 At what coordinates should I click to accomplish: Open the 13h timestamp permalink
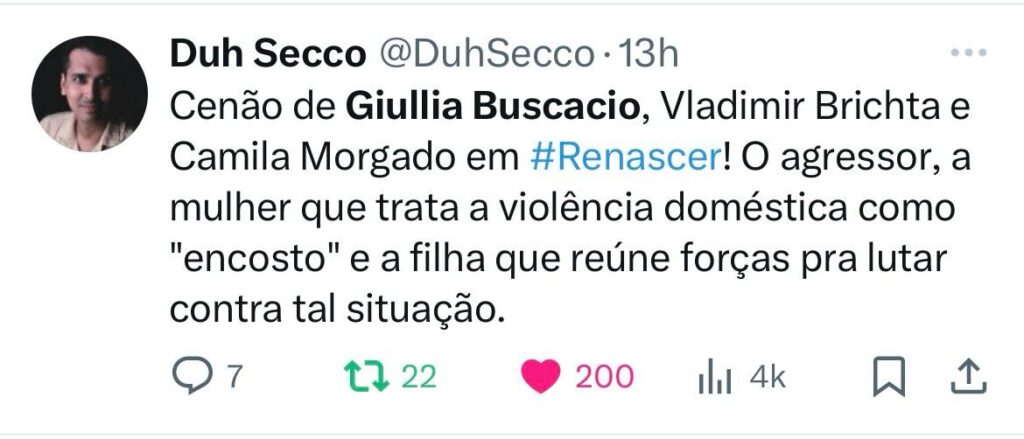(x=648, y=54)
